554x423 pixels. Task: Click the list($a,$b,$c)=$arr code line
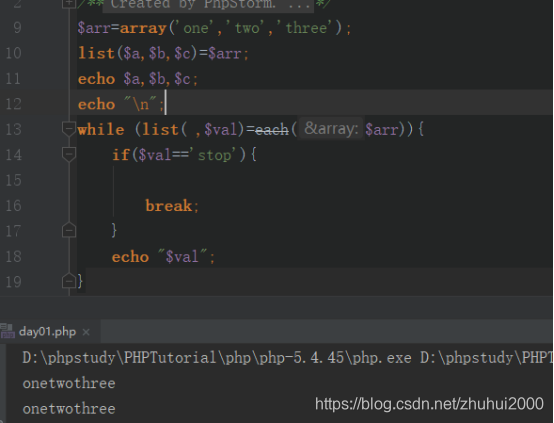(163, 53)
